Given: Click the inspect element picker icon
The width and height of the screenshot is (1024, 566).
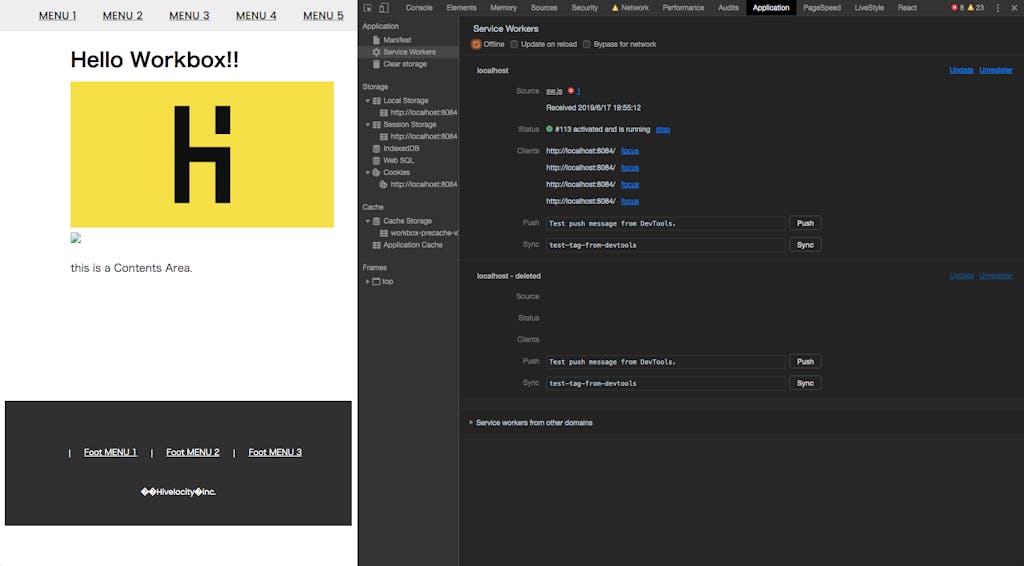Looking at the screenshot, I should click(368, 8).
